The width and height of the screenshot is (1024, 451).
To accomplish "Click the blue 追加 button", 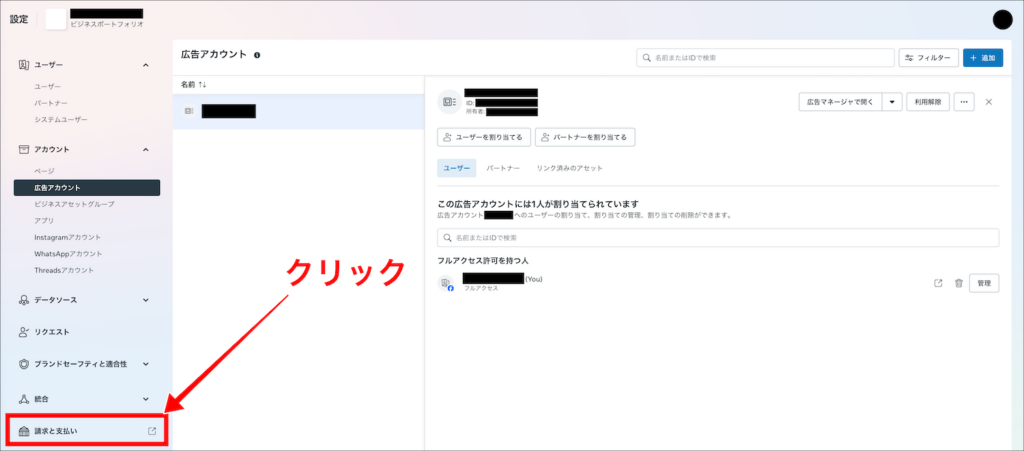I will click(983, 57).
